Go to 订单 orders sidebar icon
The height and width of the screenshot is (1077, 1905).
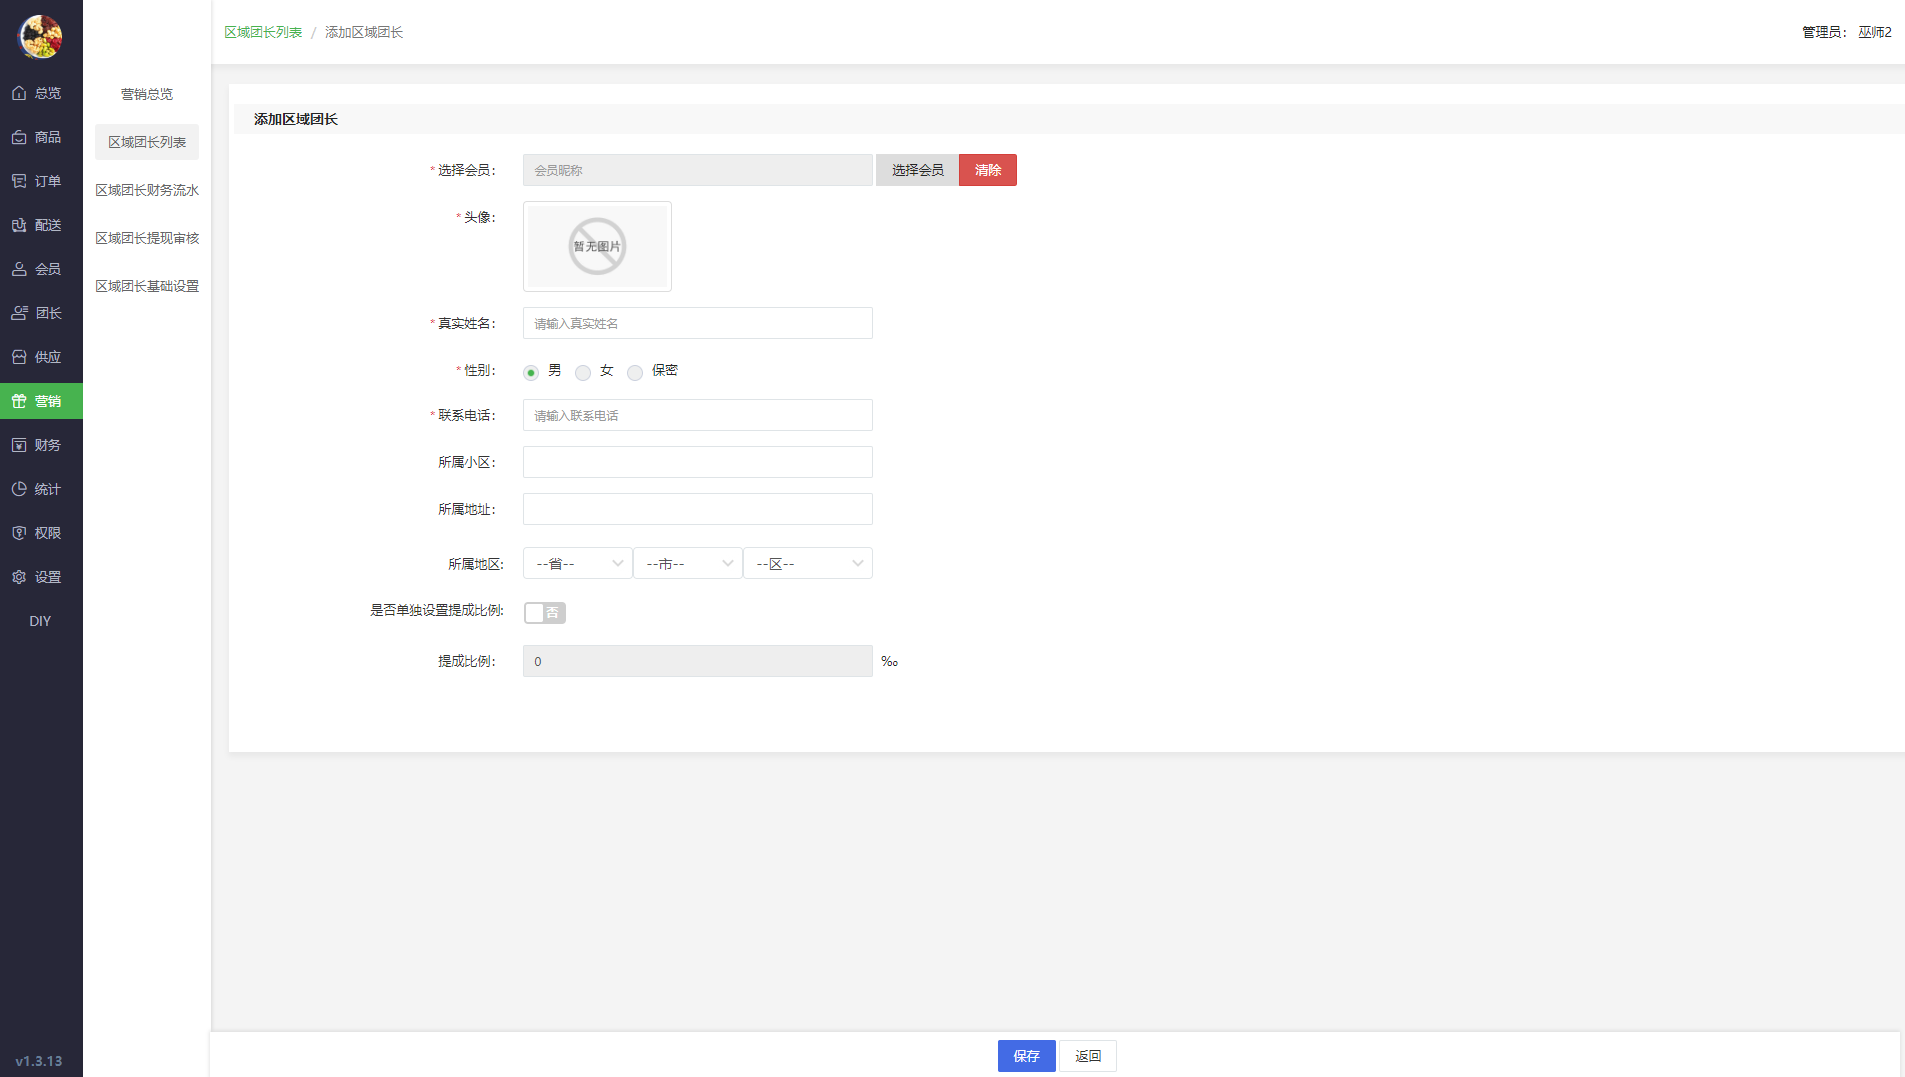19,181
